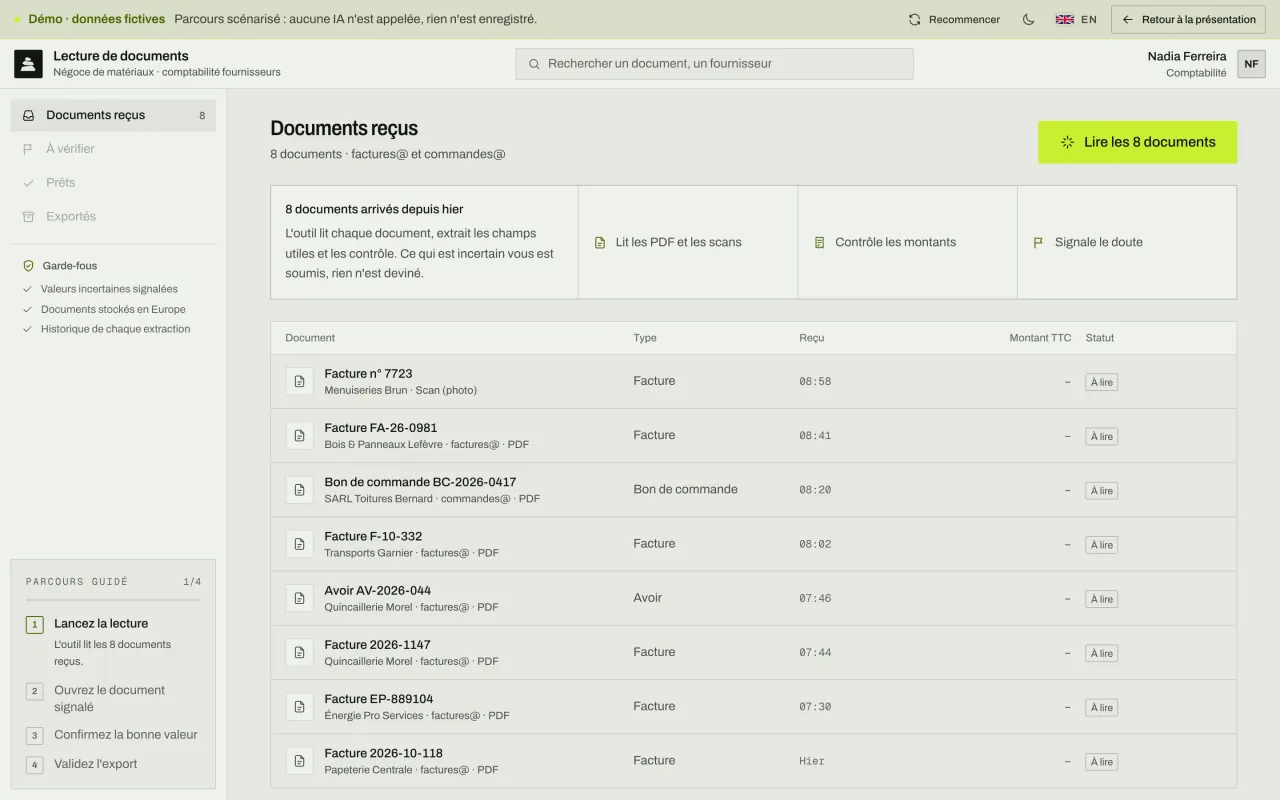This screenshot has width=1280, height=800.
Task: Click document icon for Bon de commande BC-2026-0417
Action: click(x=299, y=490)
